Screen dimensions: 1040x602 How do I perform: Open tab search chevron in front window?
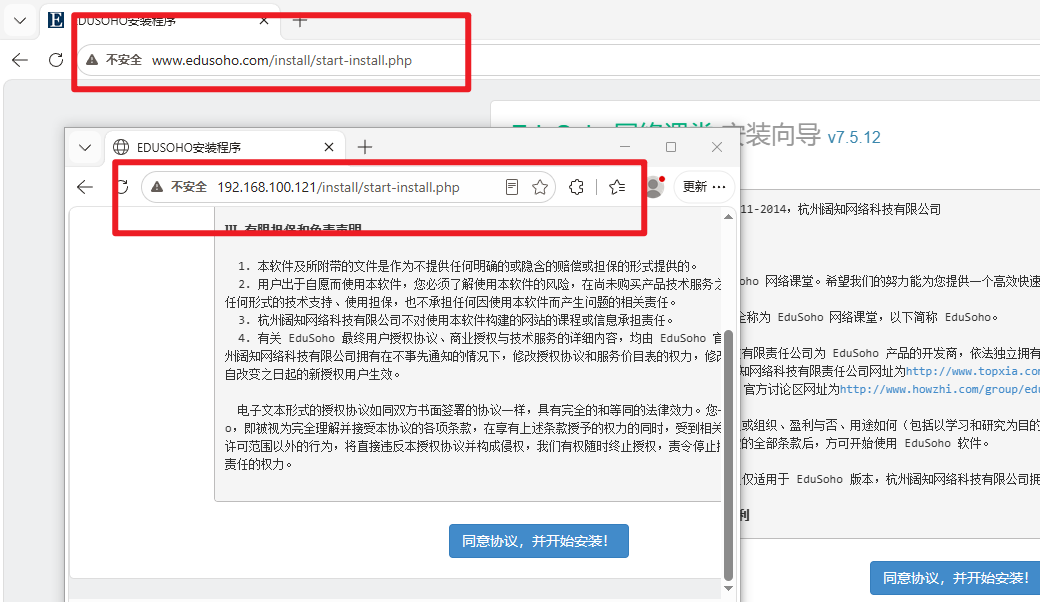85,147
